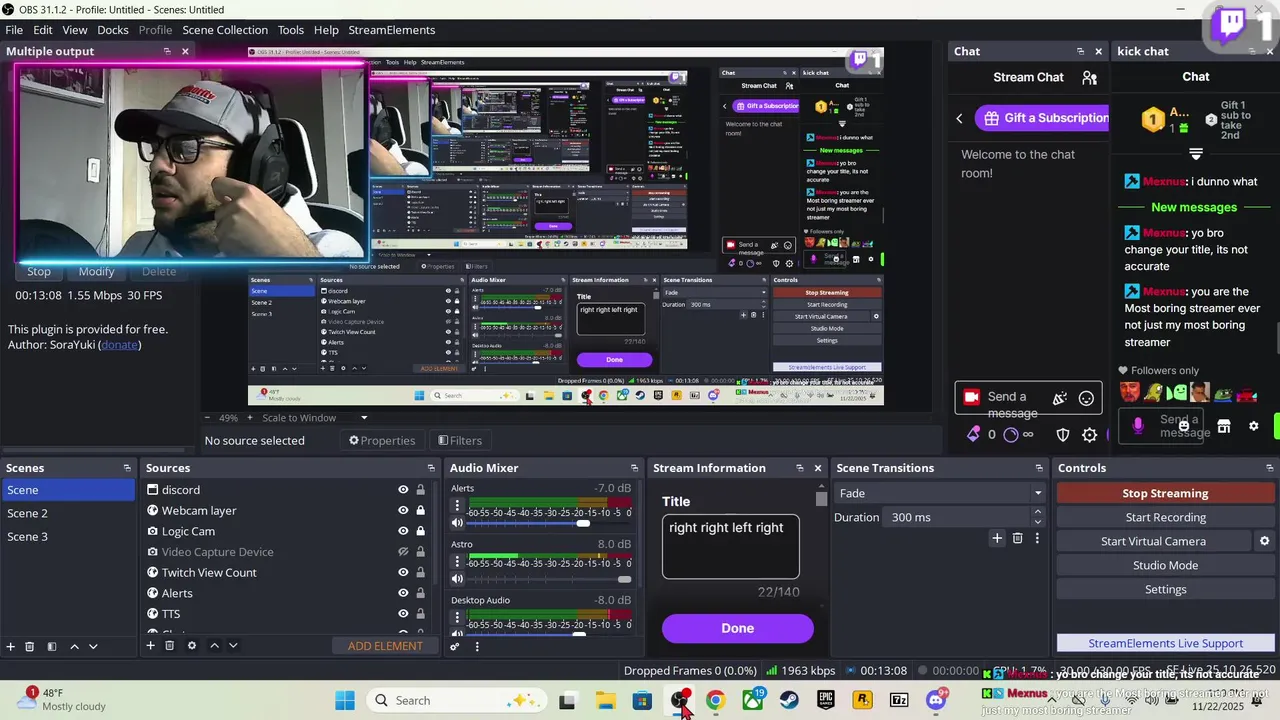Enable Studio Mode

1165,565
